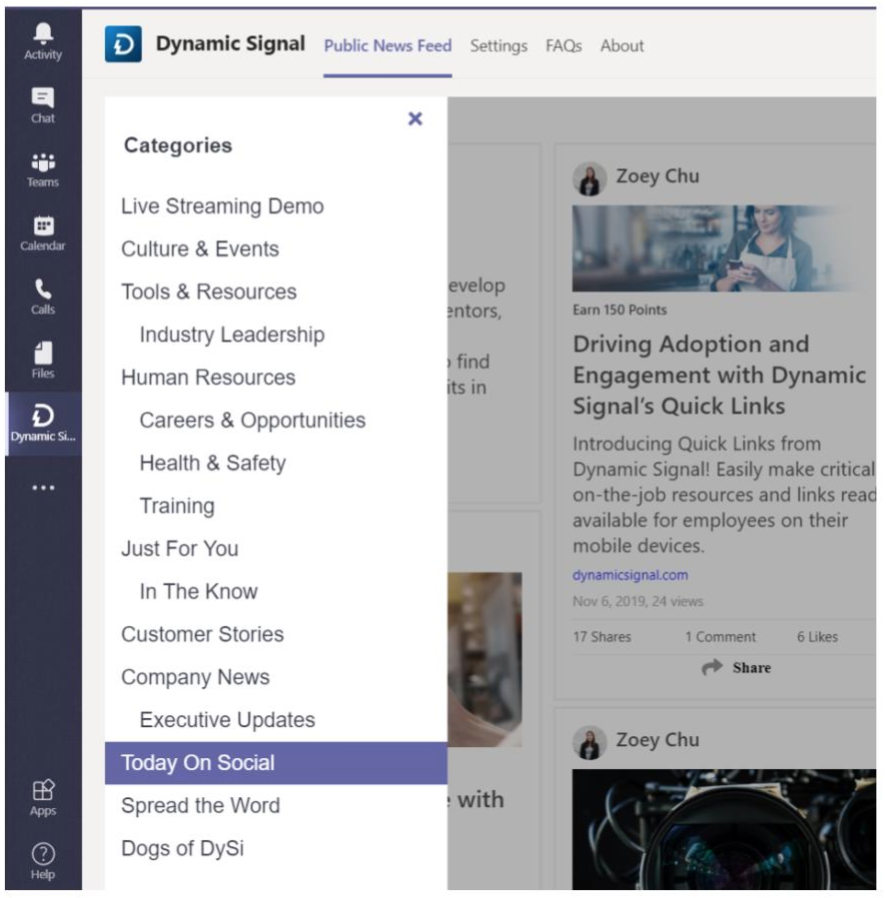
Task: Select the Training subcategory
Action: coord(177,506)
